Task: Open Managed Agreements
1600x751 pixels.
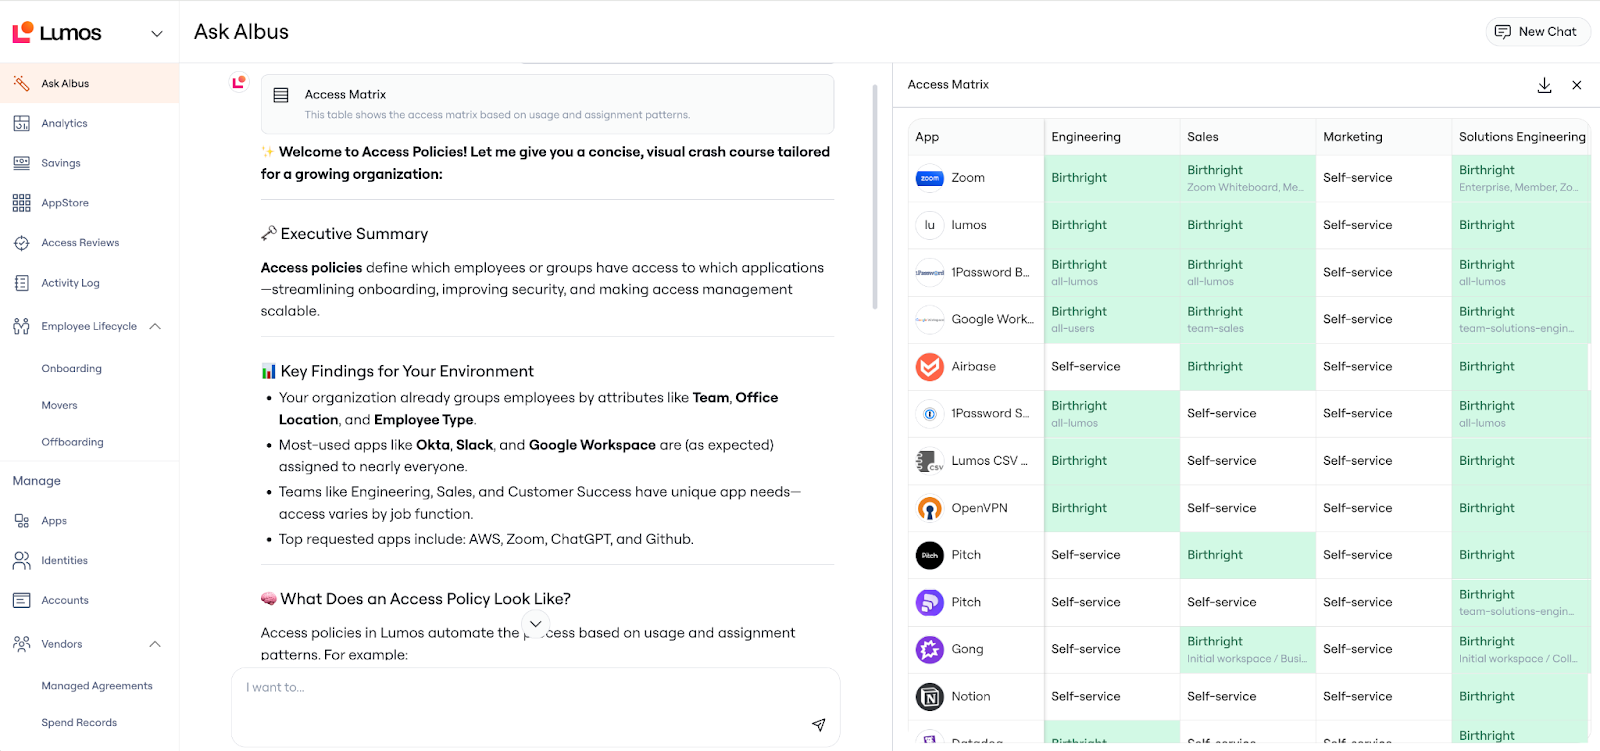Action: point(97,686)
